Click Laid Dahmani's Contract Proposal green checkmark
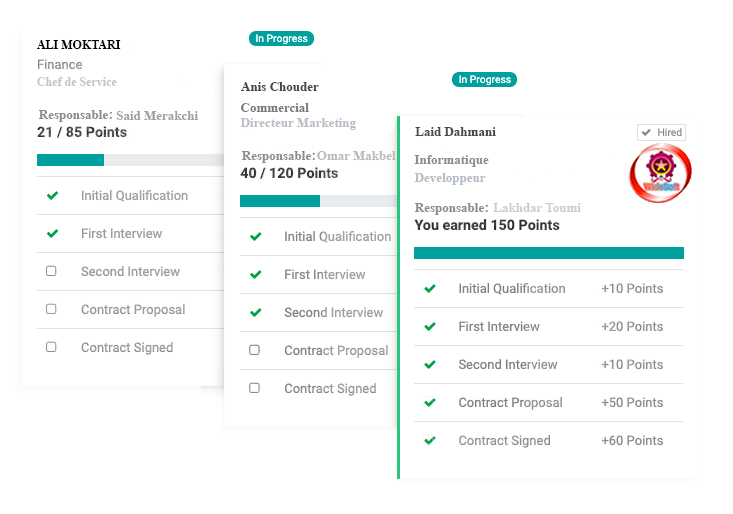Image resolution: width=733 pixels, height=514 pixels. tap(430, 402)
